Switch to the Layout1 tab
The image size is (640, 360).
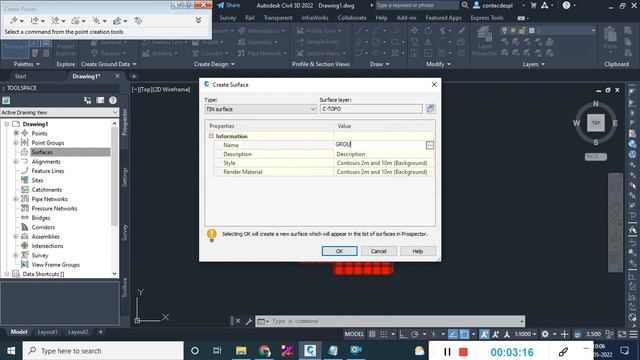coord(47,332)
